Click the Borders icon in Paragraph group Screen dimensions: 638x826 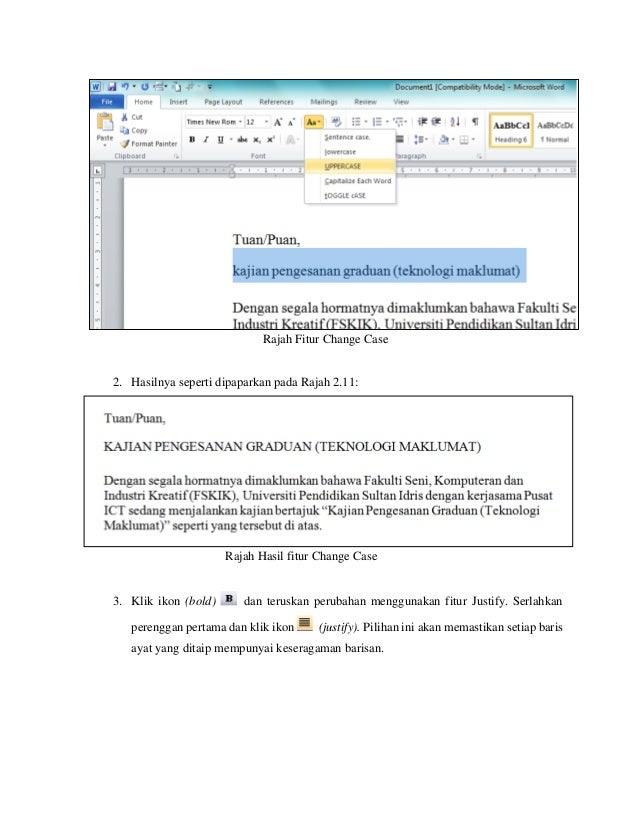tap(464, 140)
